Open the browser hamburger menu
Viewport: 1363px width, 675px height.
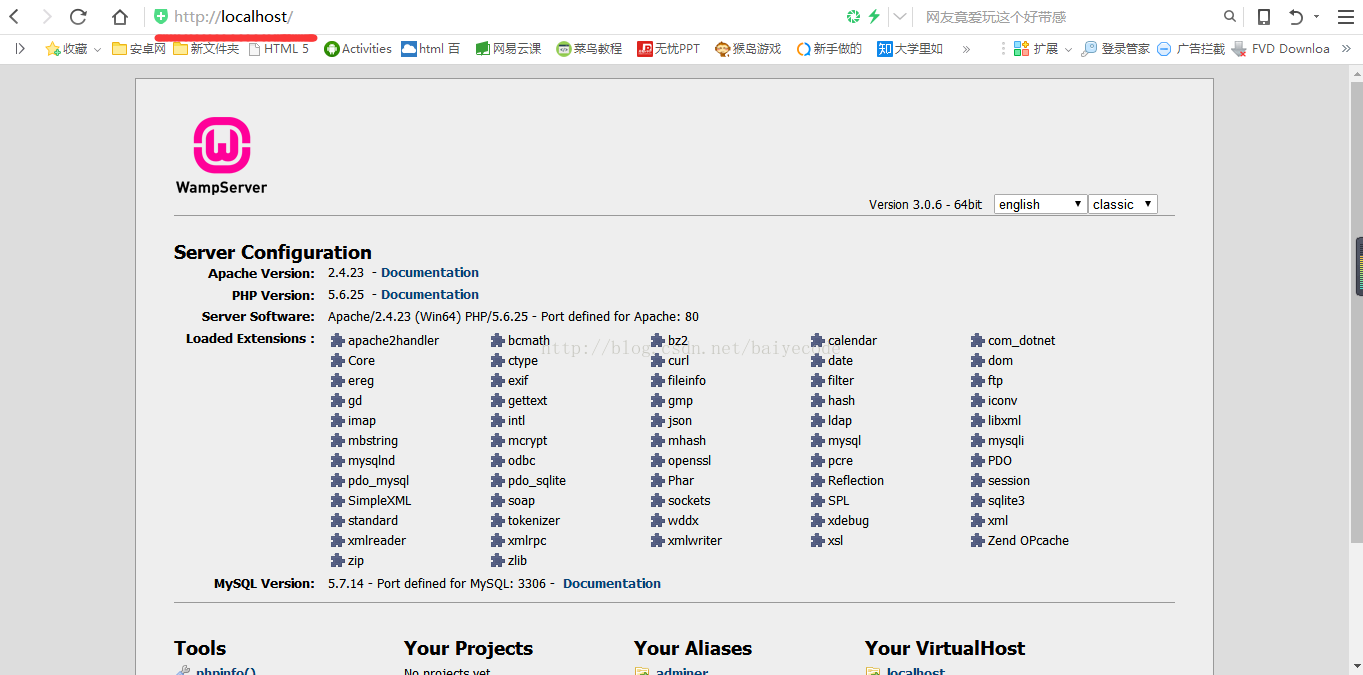pos(1346,17)
